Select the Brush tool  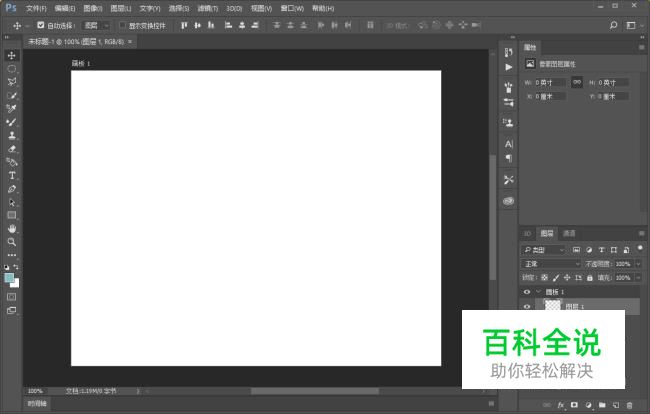pos(12,122)
